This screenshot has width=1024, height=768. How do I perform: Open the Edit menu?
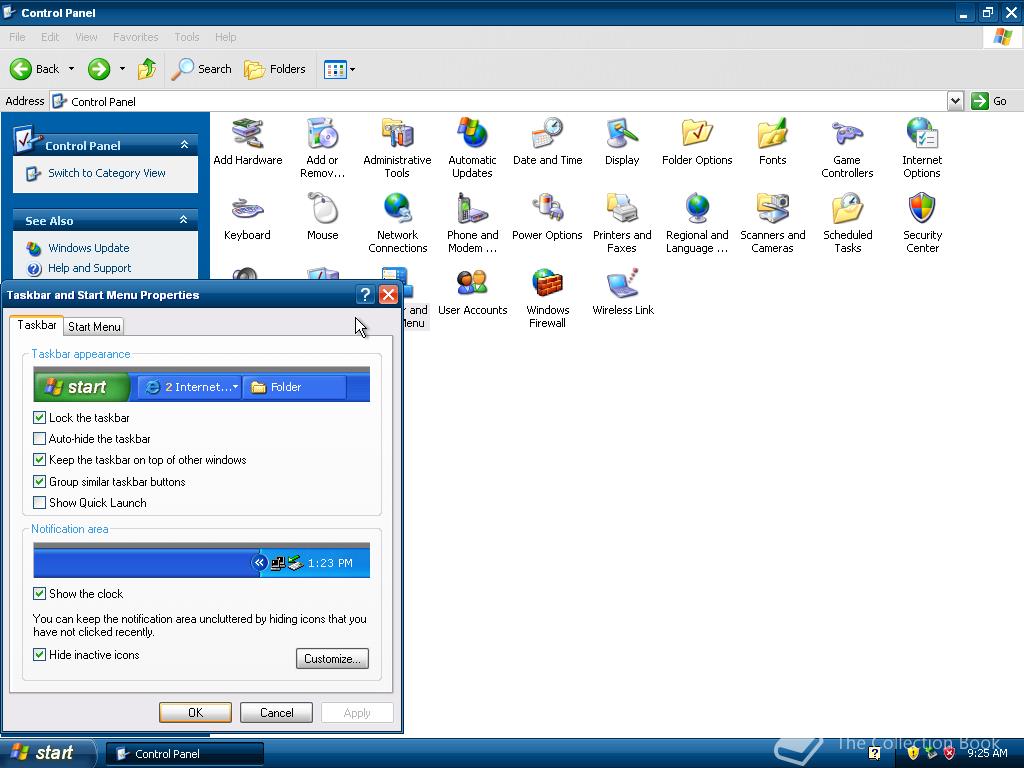click(x=50, y=37)
